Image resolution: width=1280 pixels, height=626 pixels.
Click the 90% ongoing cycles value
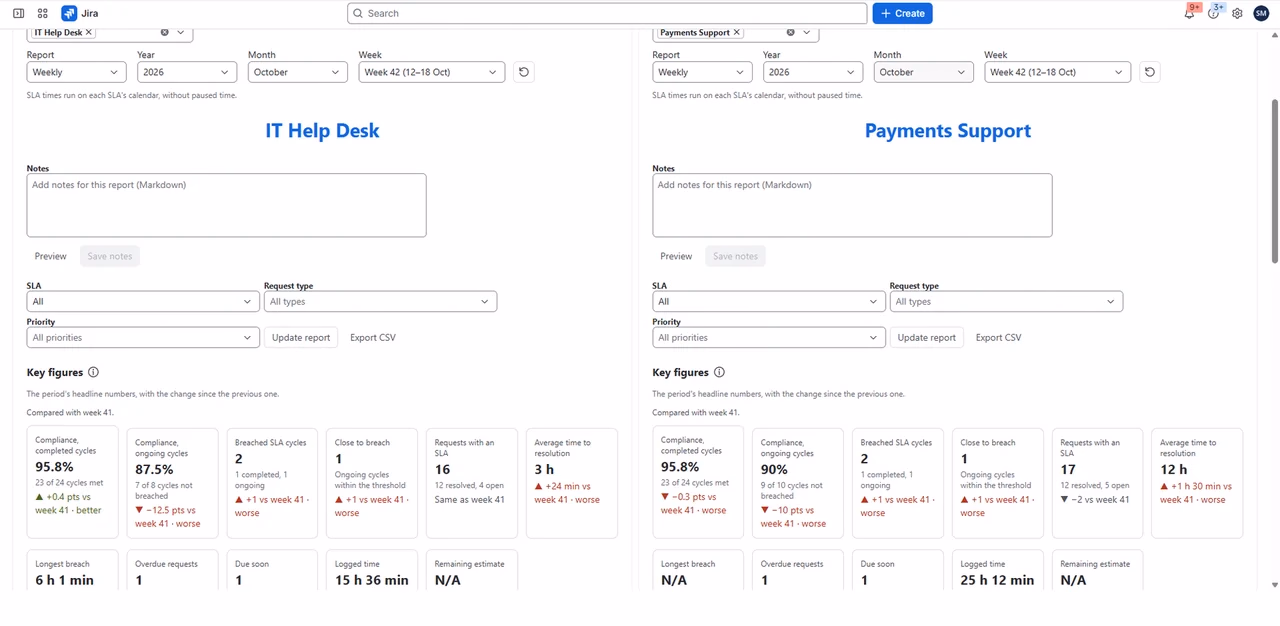[x=775, y=469]
